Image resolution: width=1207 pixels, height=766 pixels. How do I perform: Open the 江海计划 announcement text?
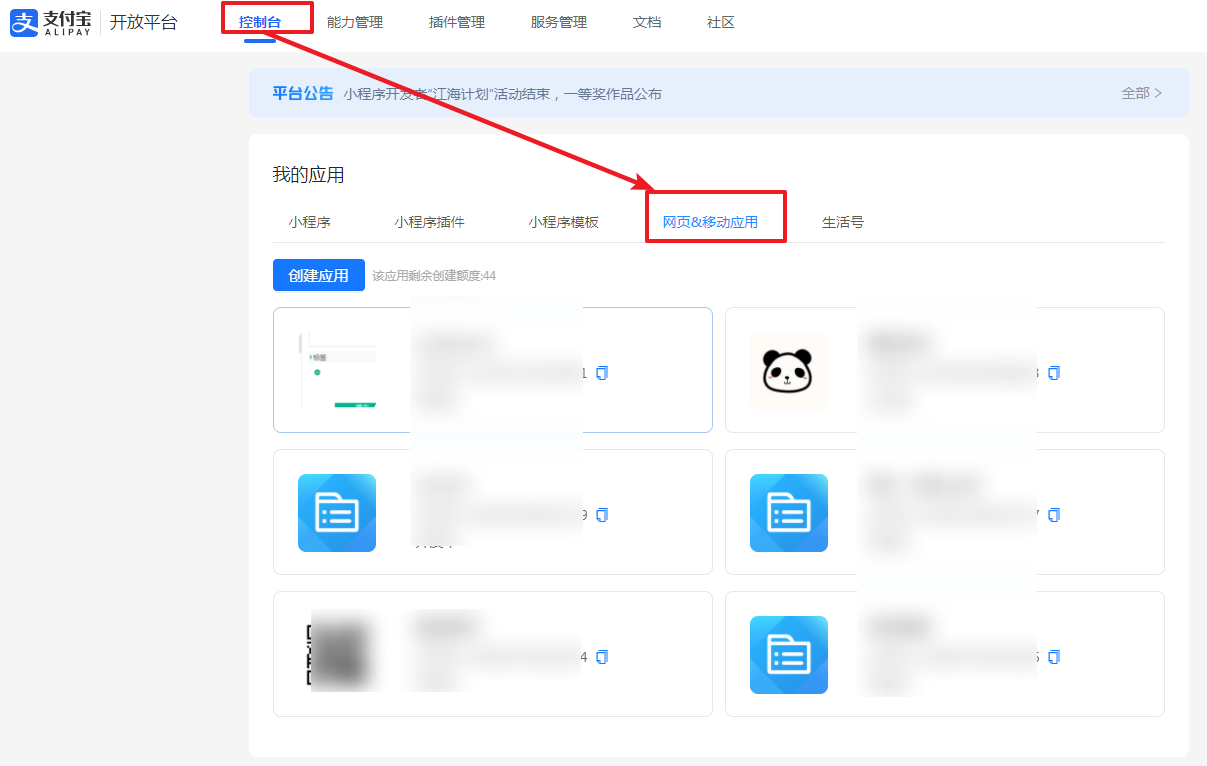(x=502, y=94)
